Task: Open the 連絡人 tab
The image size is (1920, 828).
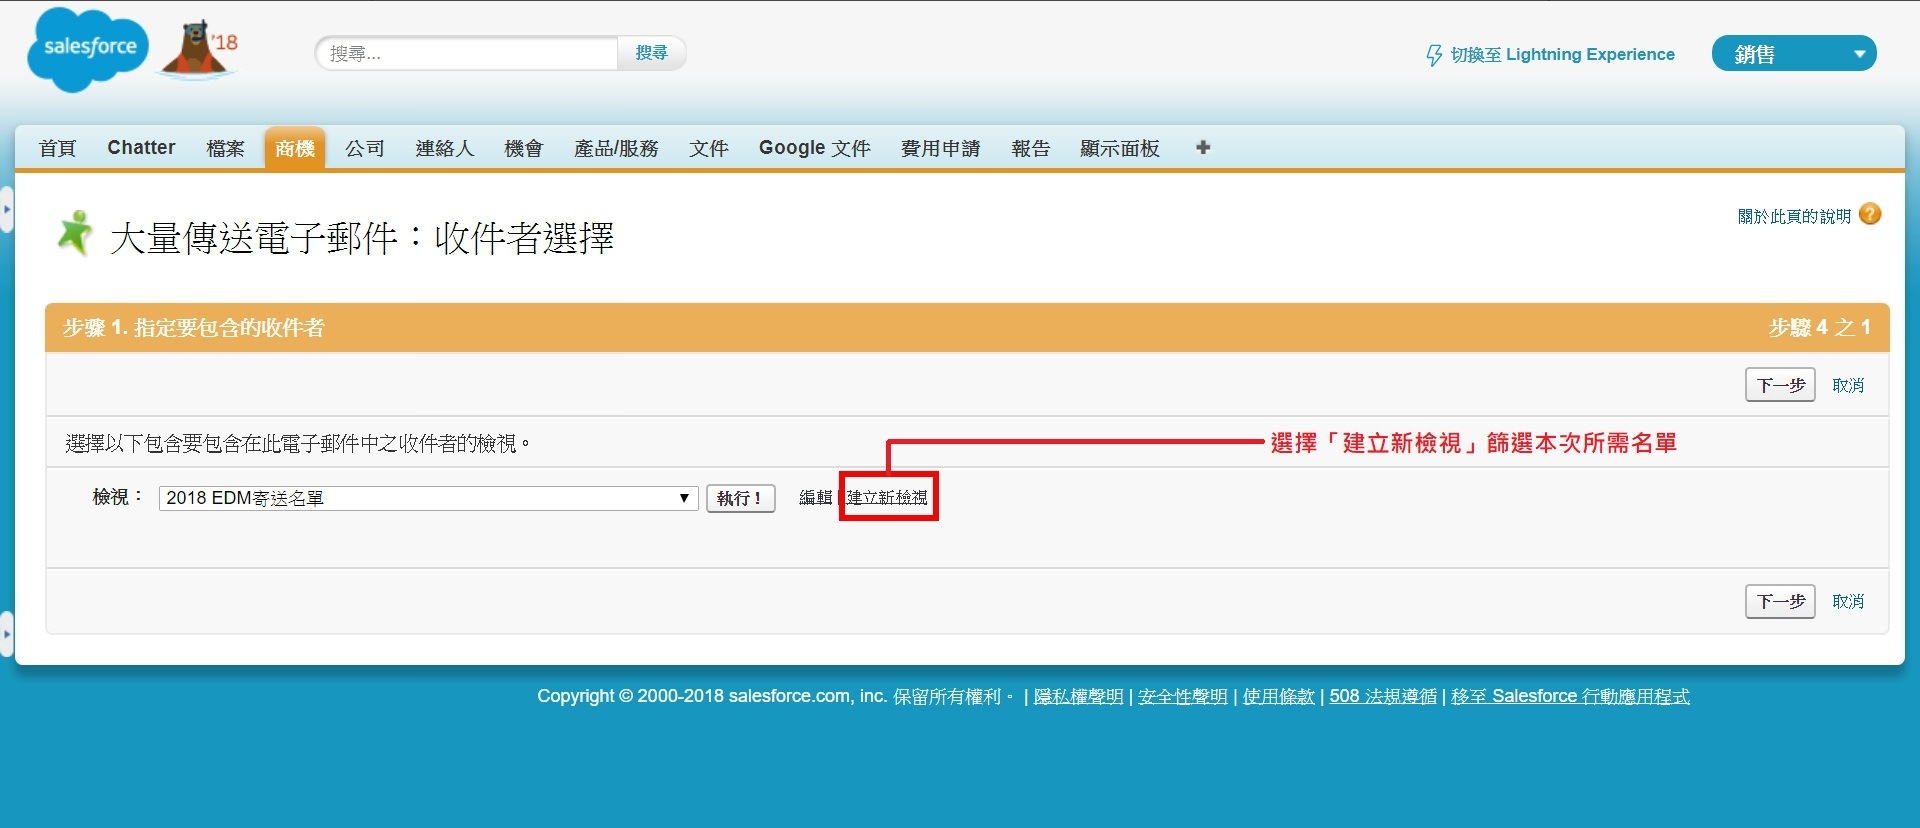Action: click(444, 148)
